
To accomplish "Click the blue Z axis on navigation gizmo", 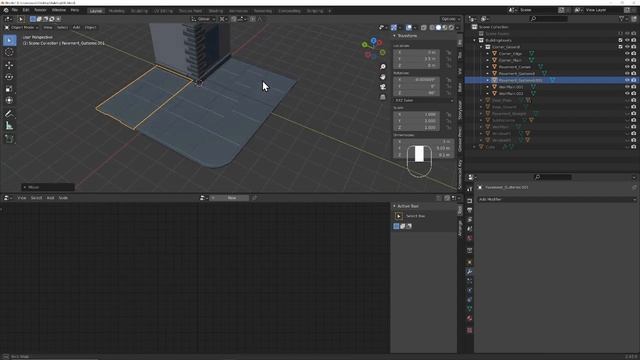I will click(373, 40).
